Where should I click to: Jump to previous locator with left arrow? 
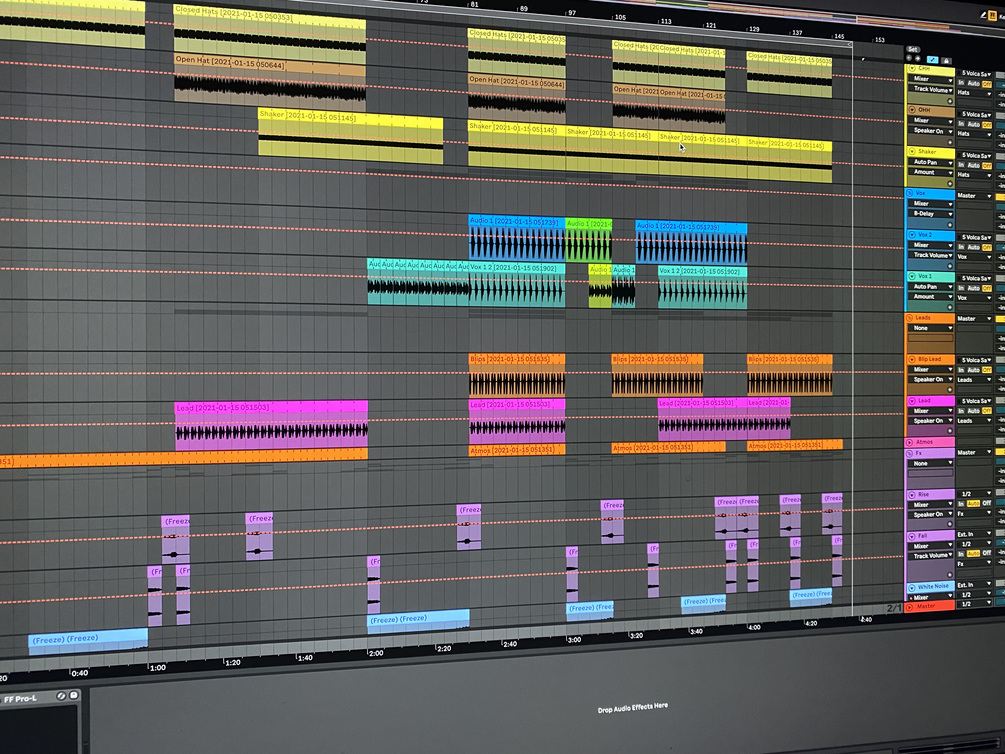tap(909, 58)
